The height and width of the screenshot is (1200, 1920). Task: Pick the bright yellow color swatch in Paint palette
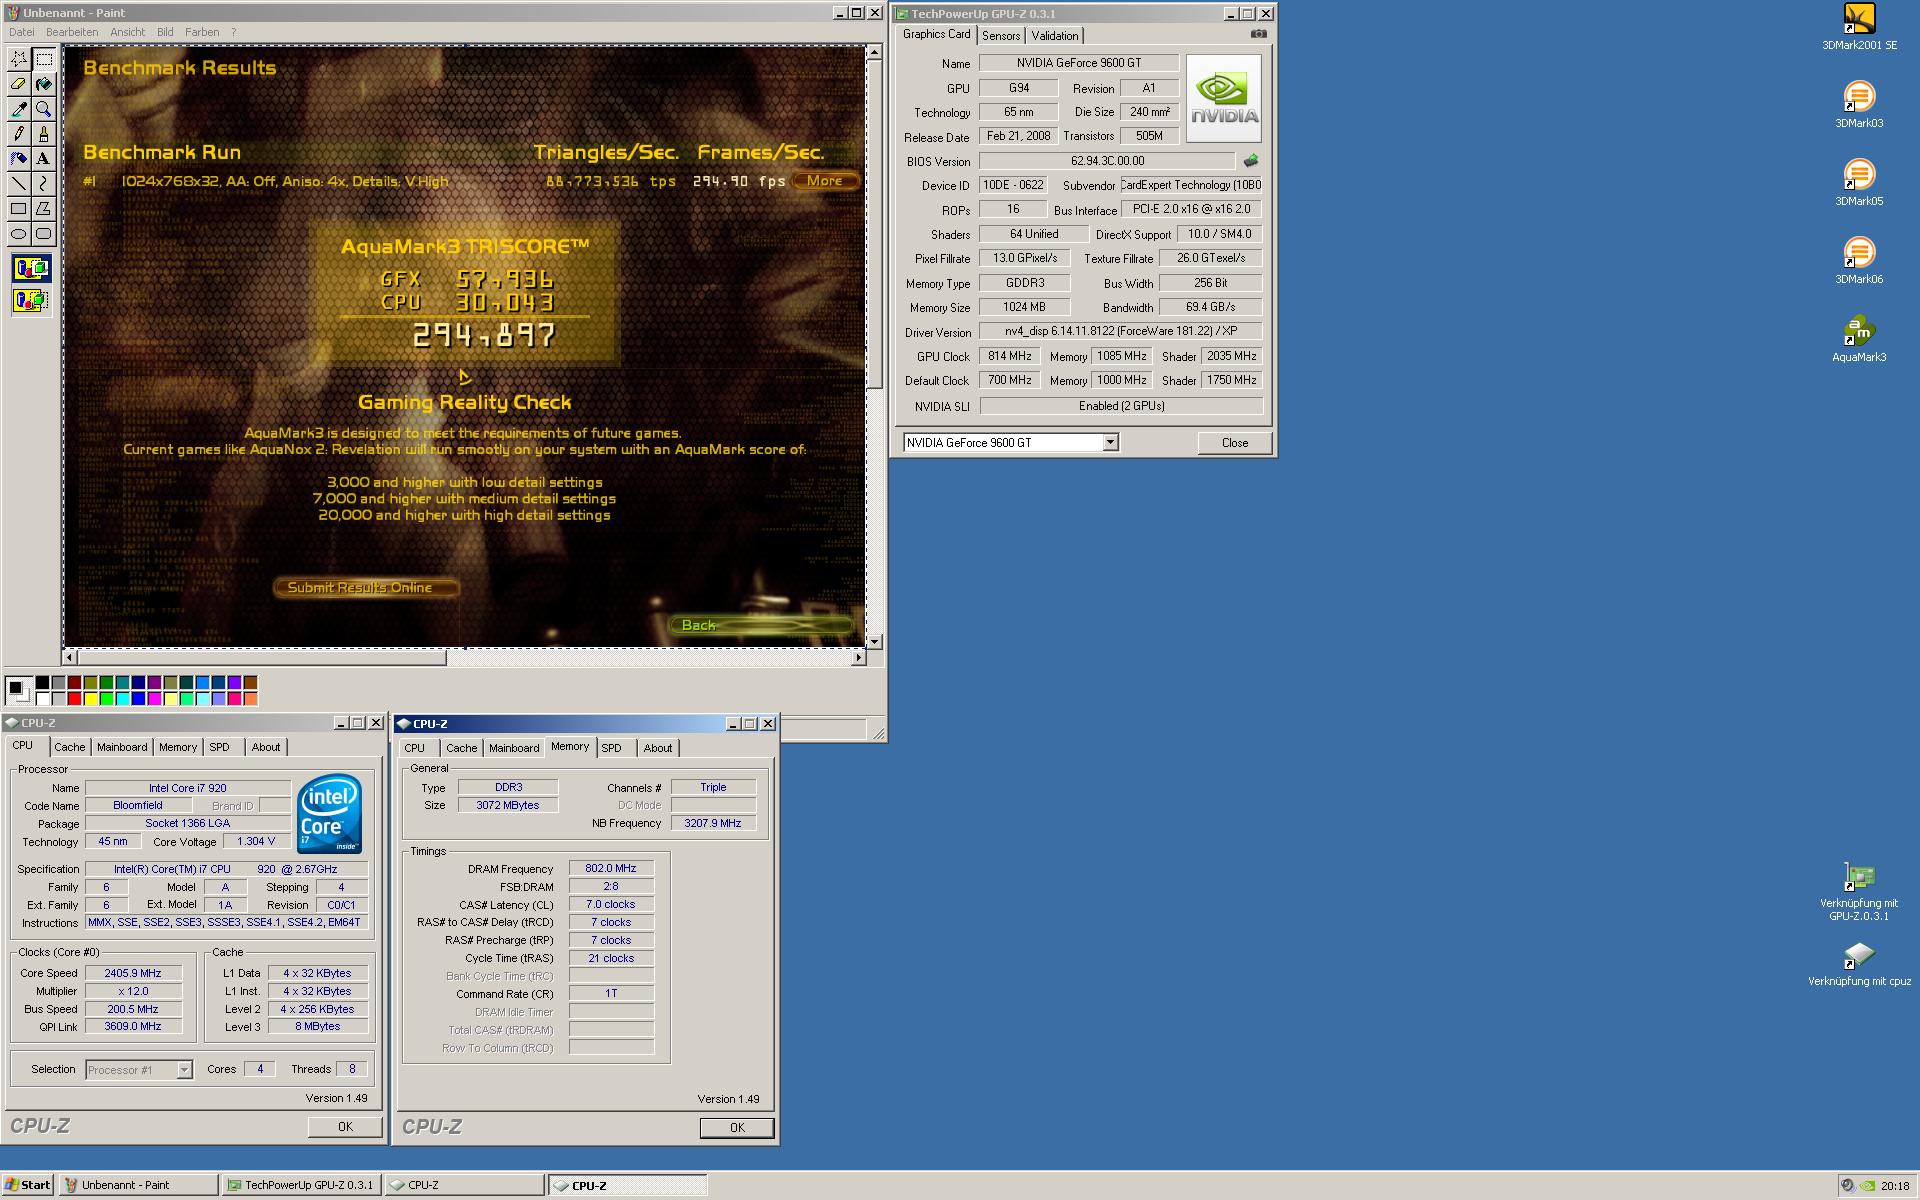point(90,698)
